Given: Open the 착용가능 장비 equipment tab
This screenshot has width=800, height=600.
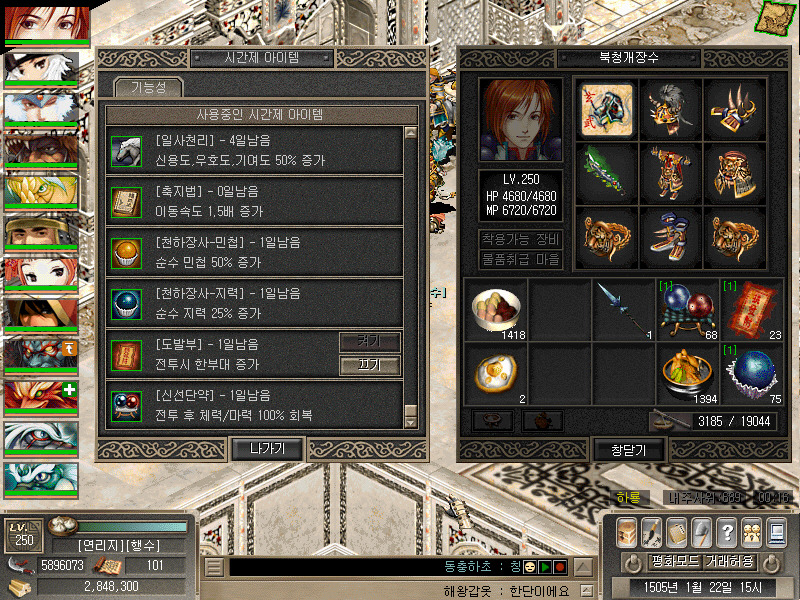Looking at the screenshot, I should [x=521, y=238].
